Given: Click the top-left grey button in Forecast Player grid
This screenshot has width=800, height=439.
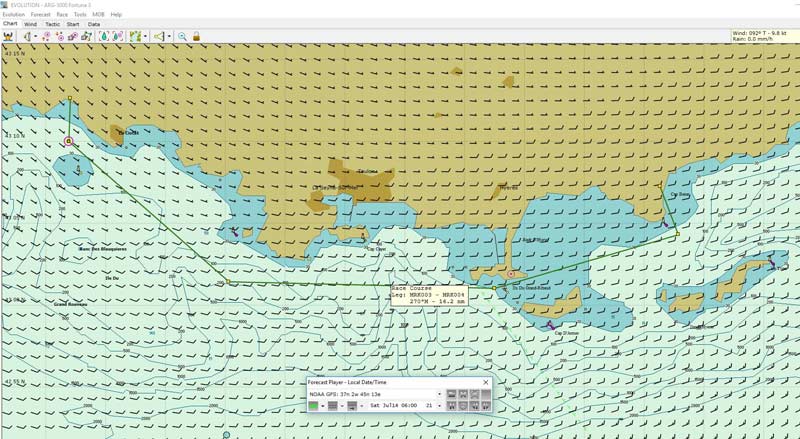Looking at the screenshot, I should point(451,394).
